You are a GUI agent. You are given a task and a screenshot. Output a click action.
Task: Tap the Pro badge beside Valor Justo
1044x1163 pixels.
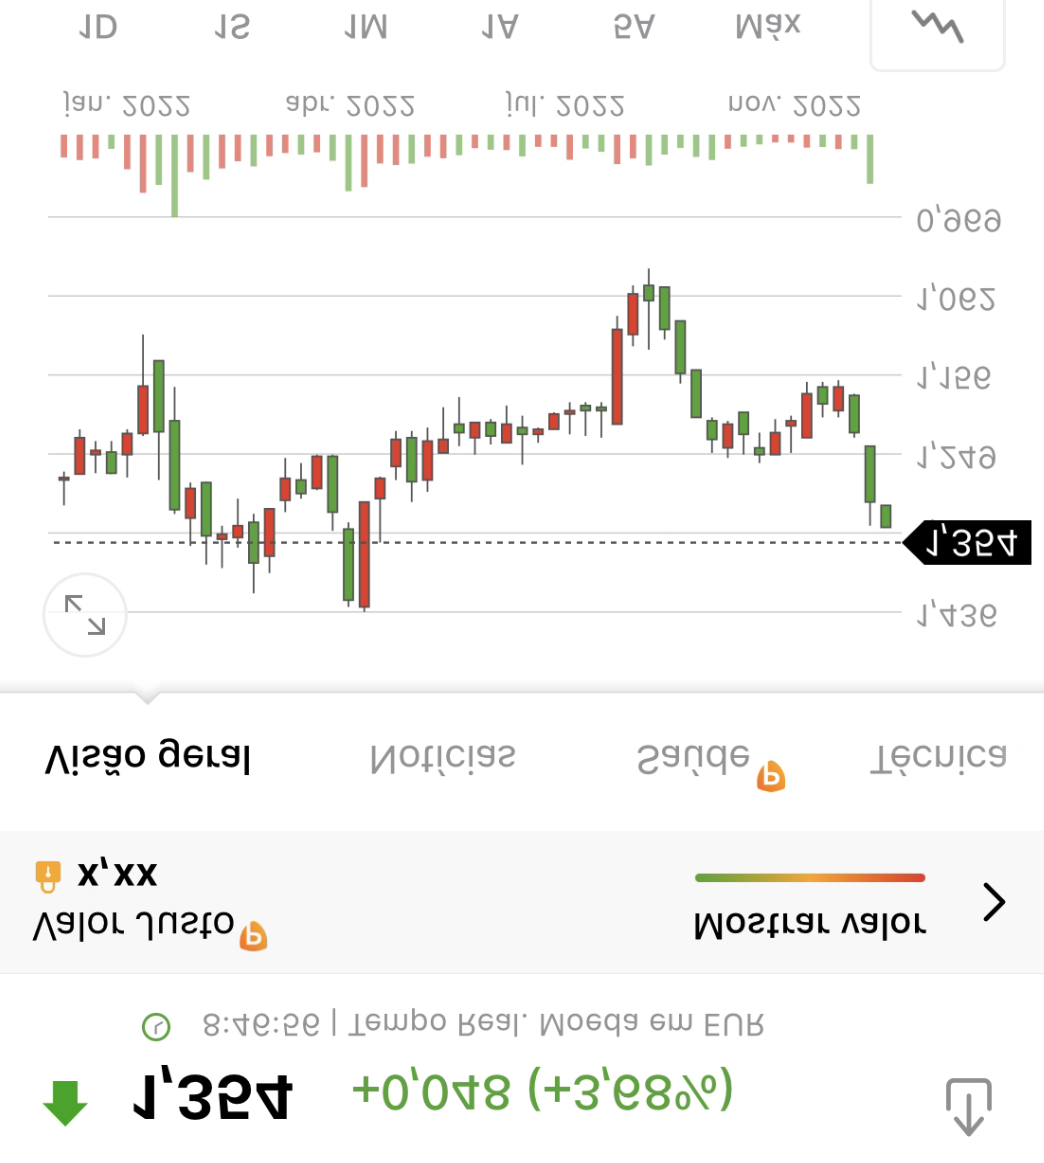coord(253,935)
